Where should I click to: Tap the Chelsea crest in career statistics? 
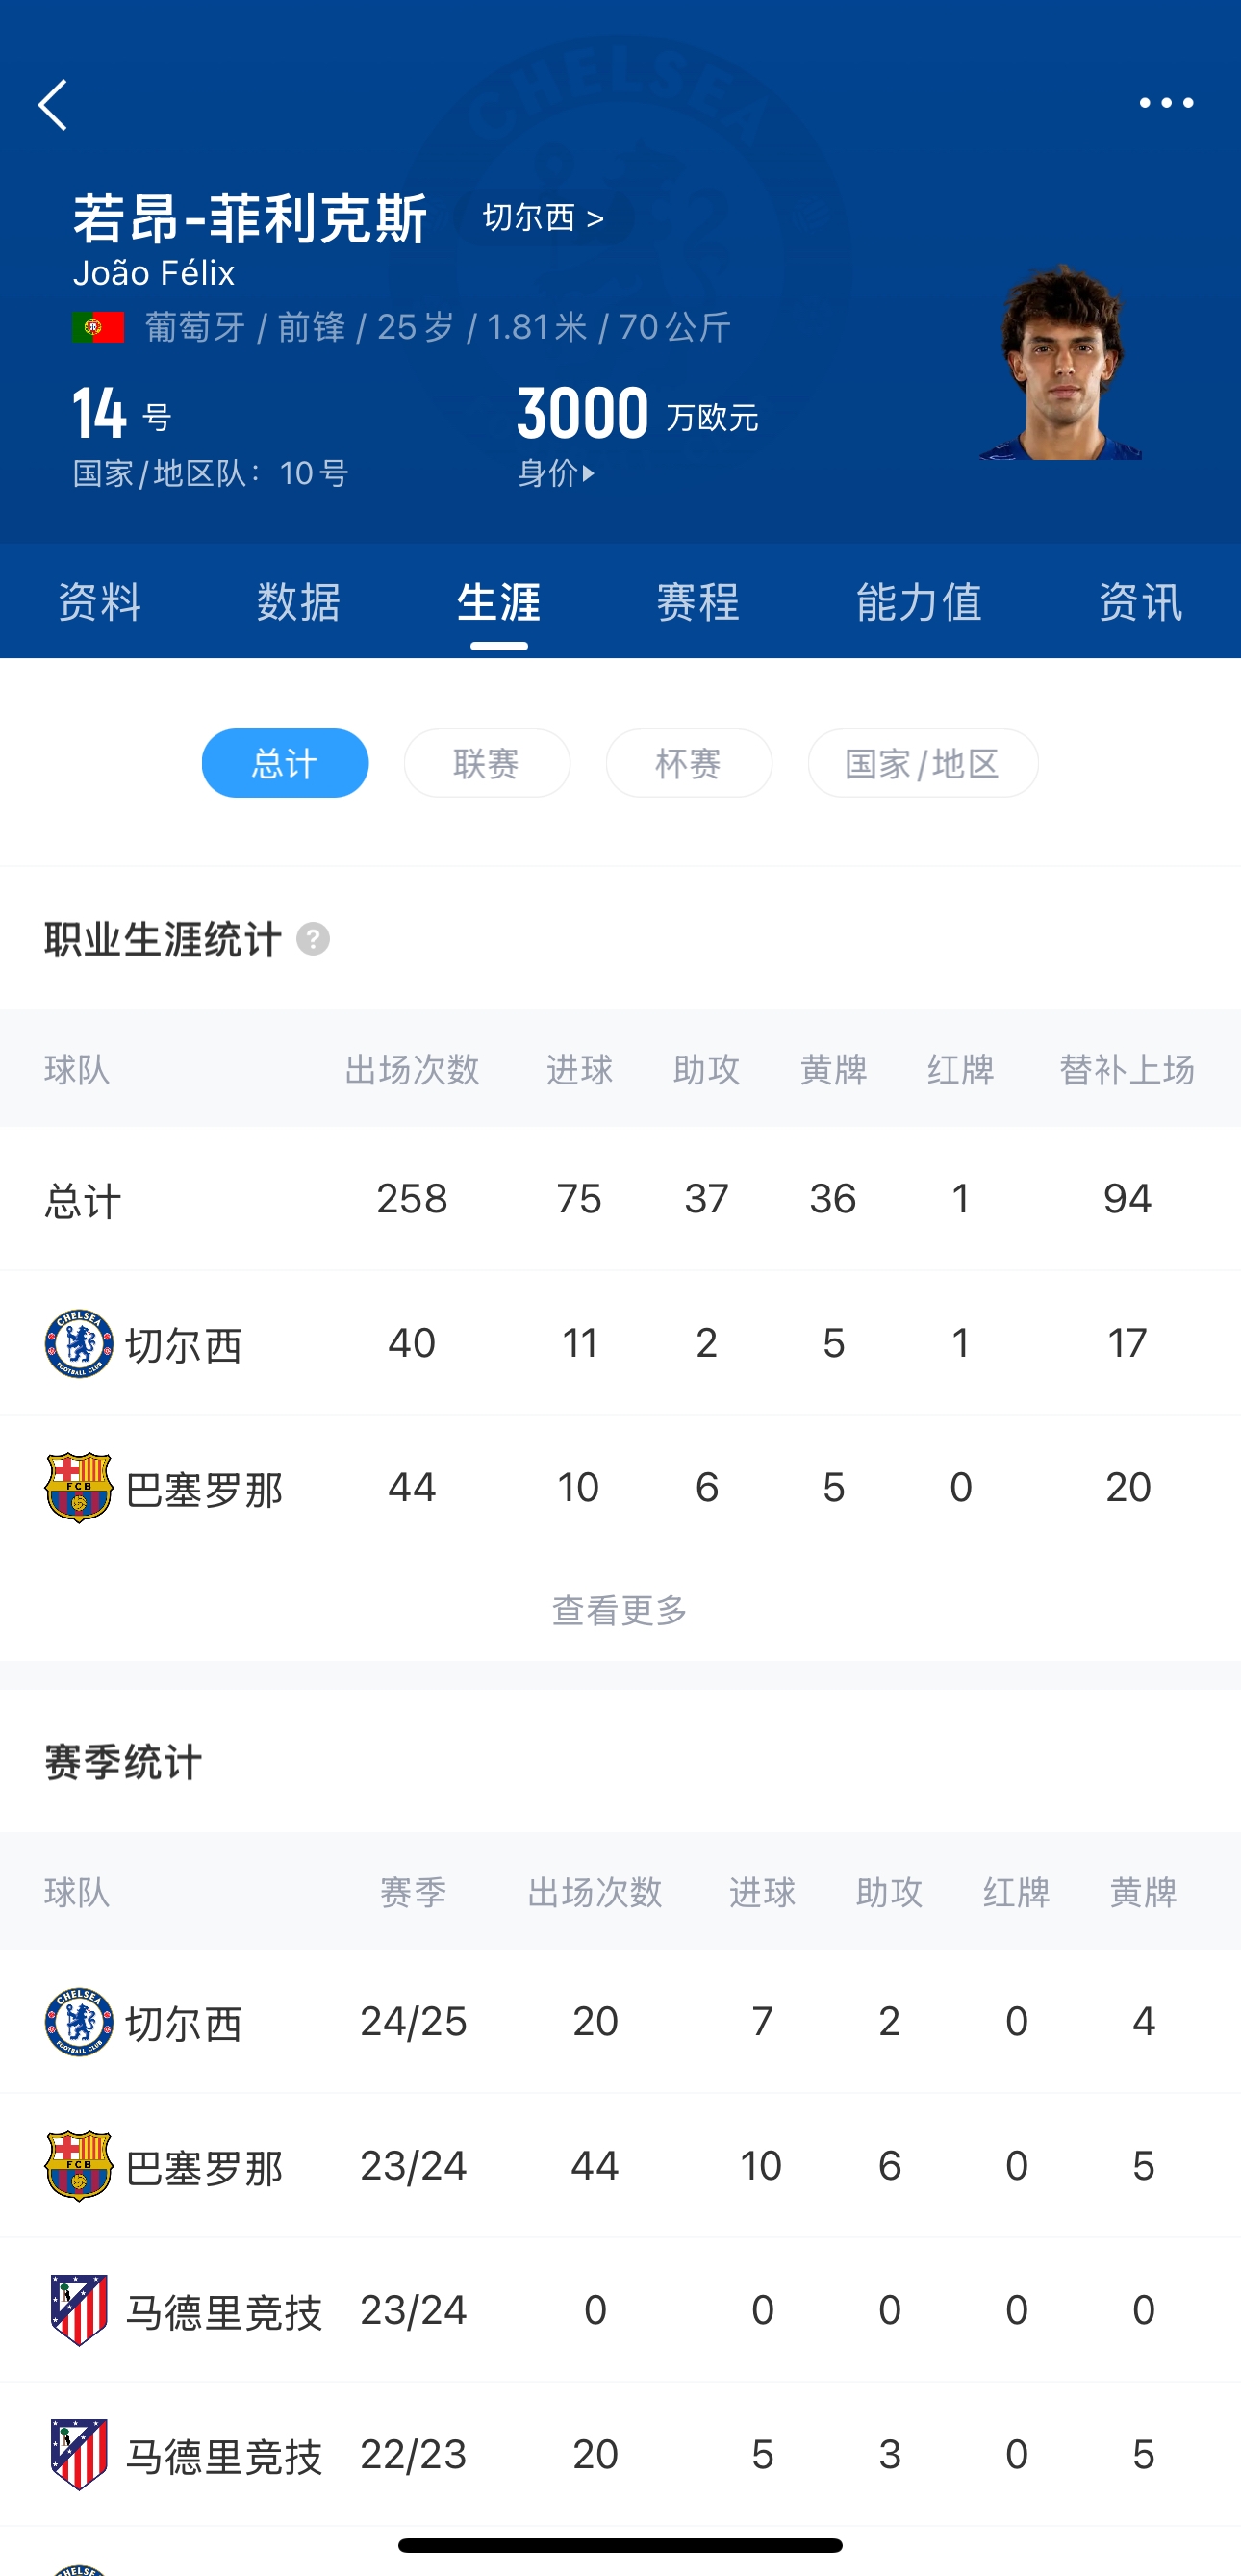[79, 1343]
